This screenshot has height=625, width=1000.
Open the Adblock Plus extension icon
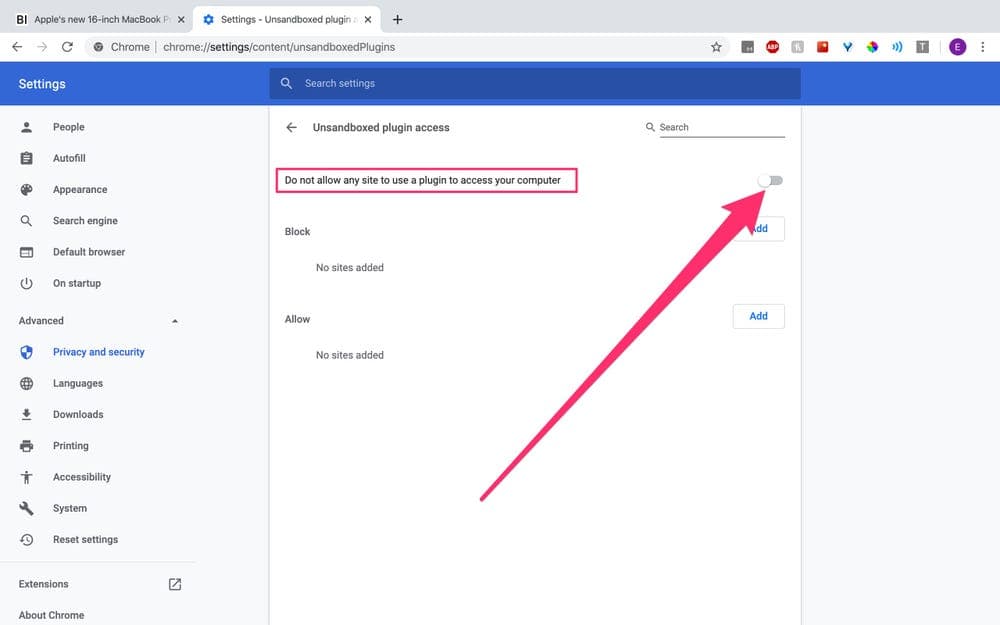click(x=772, y=47)
